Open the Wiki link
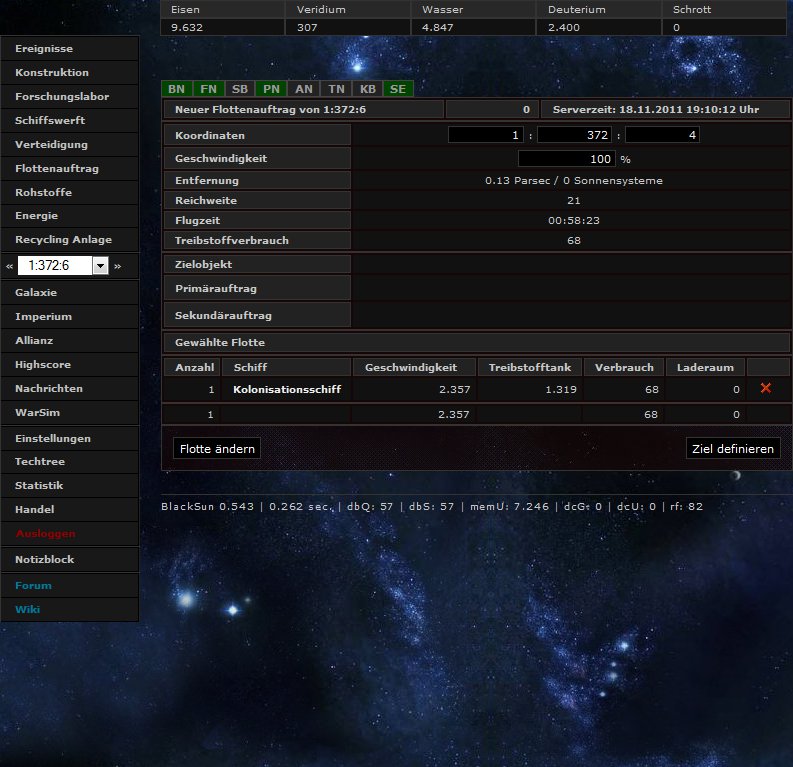Image resolution: width=793 pixels, height=767 pixels. [x=70, y=610]
